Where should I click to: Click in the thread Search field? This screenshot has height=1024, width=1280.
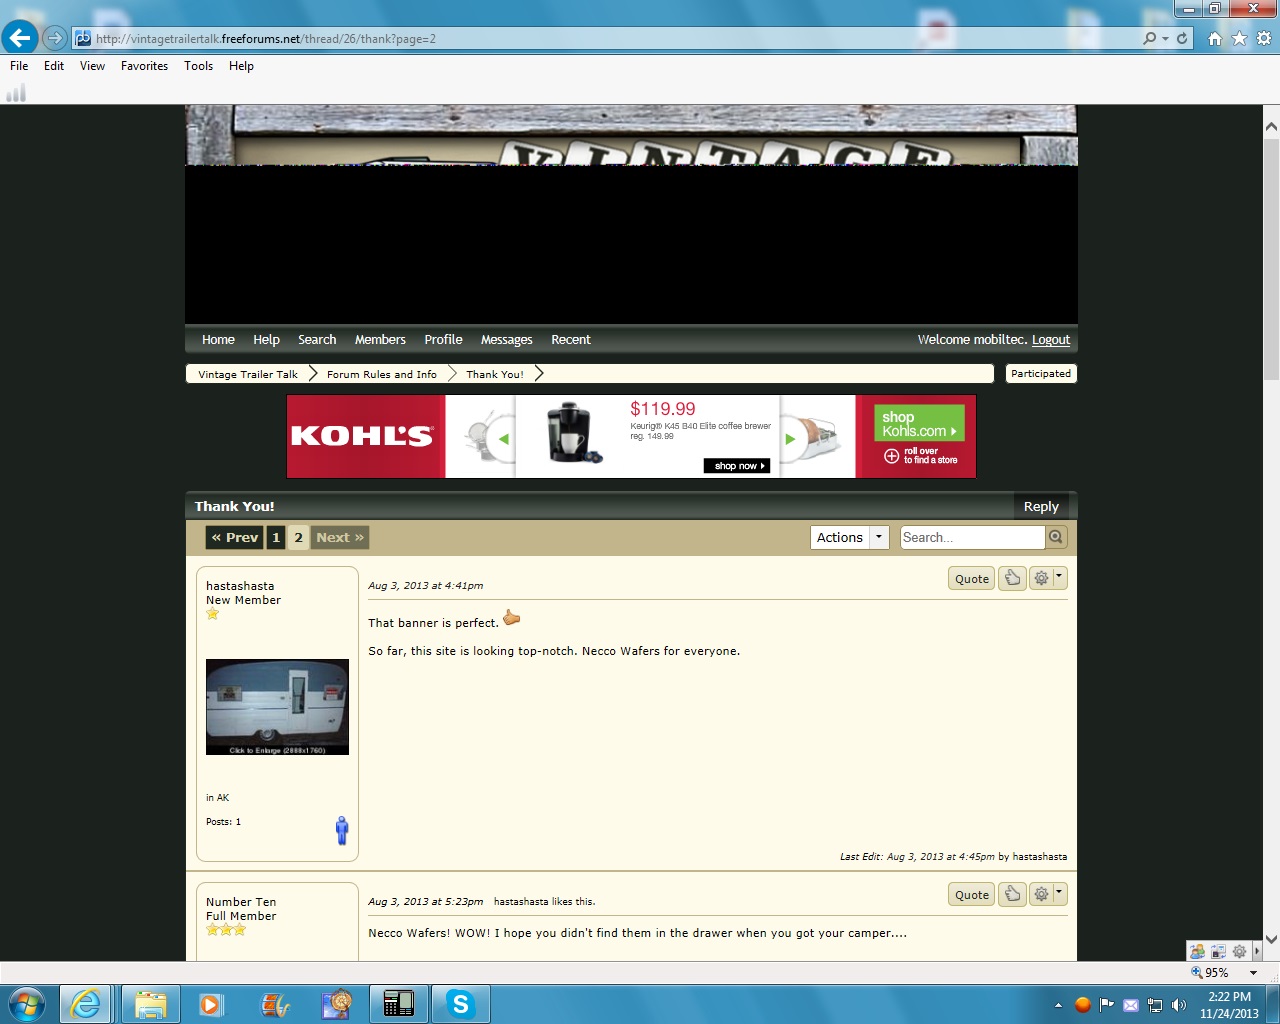click(972, 537)
